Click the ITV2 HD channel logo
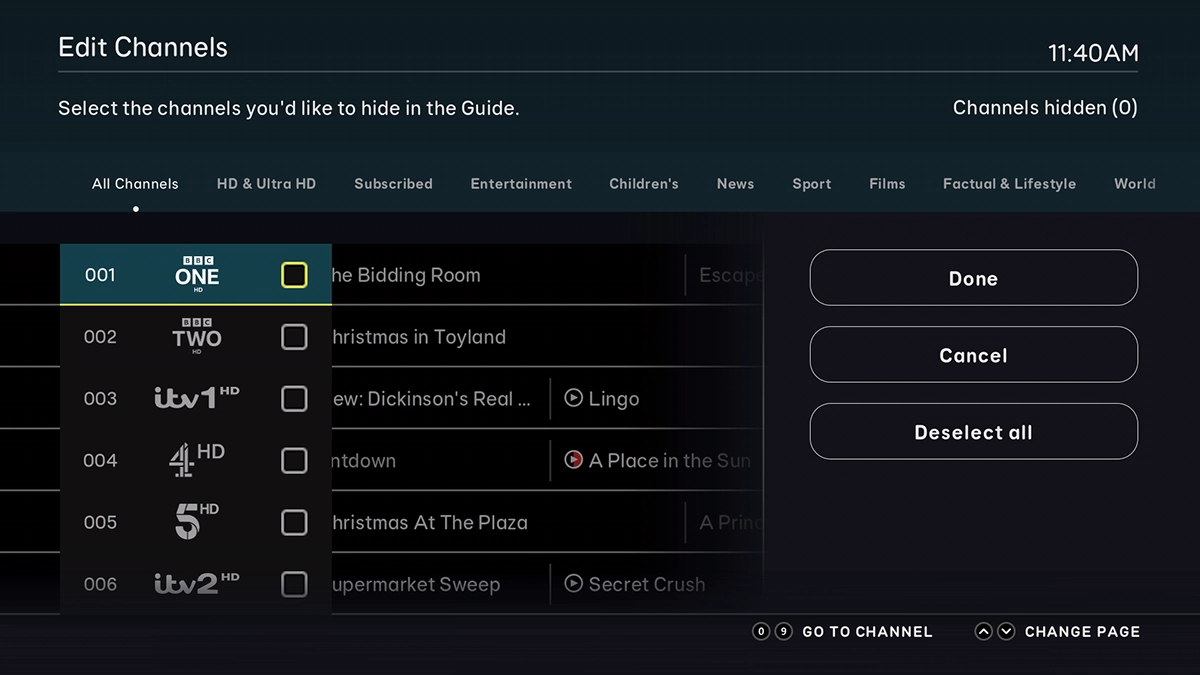Screen dimensions: 1200x675 (x=196, y=584)
